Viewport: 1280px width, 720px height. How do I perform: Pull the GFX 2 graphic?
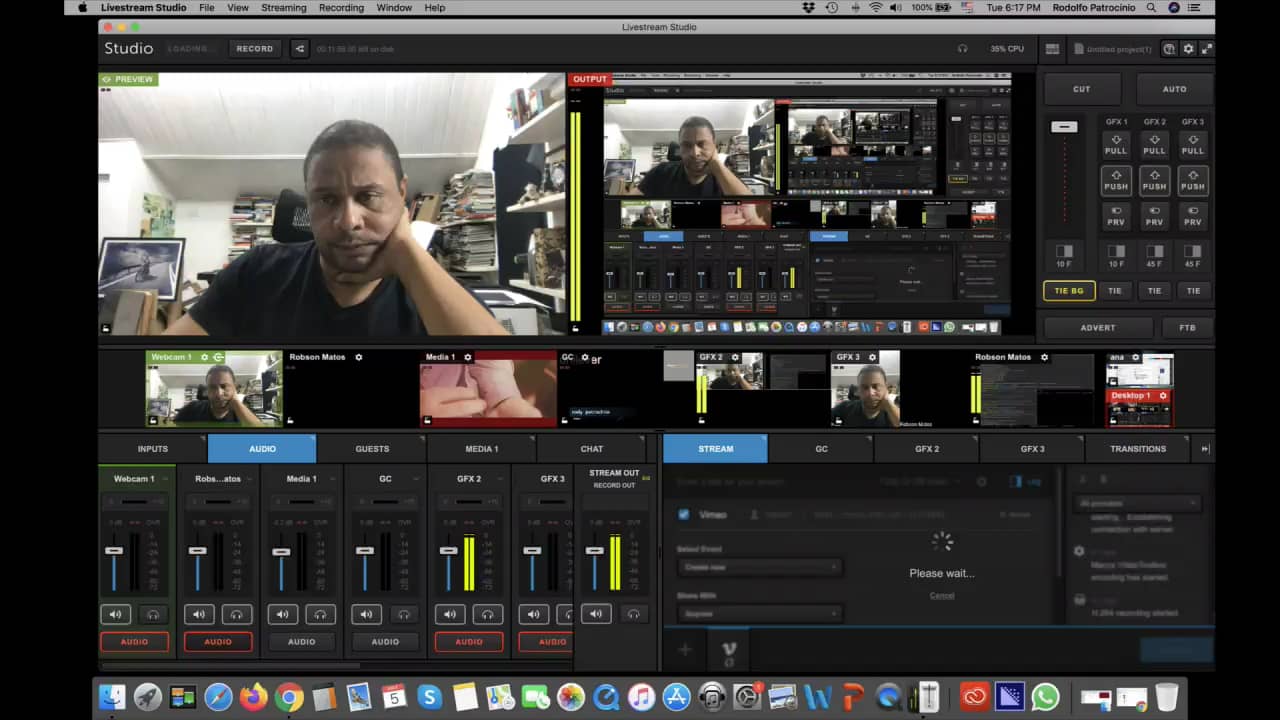[1154, 145]
